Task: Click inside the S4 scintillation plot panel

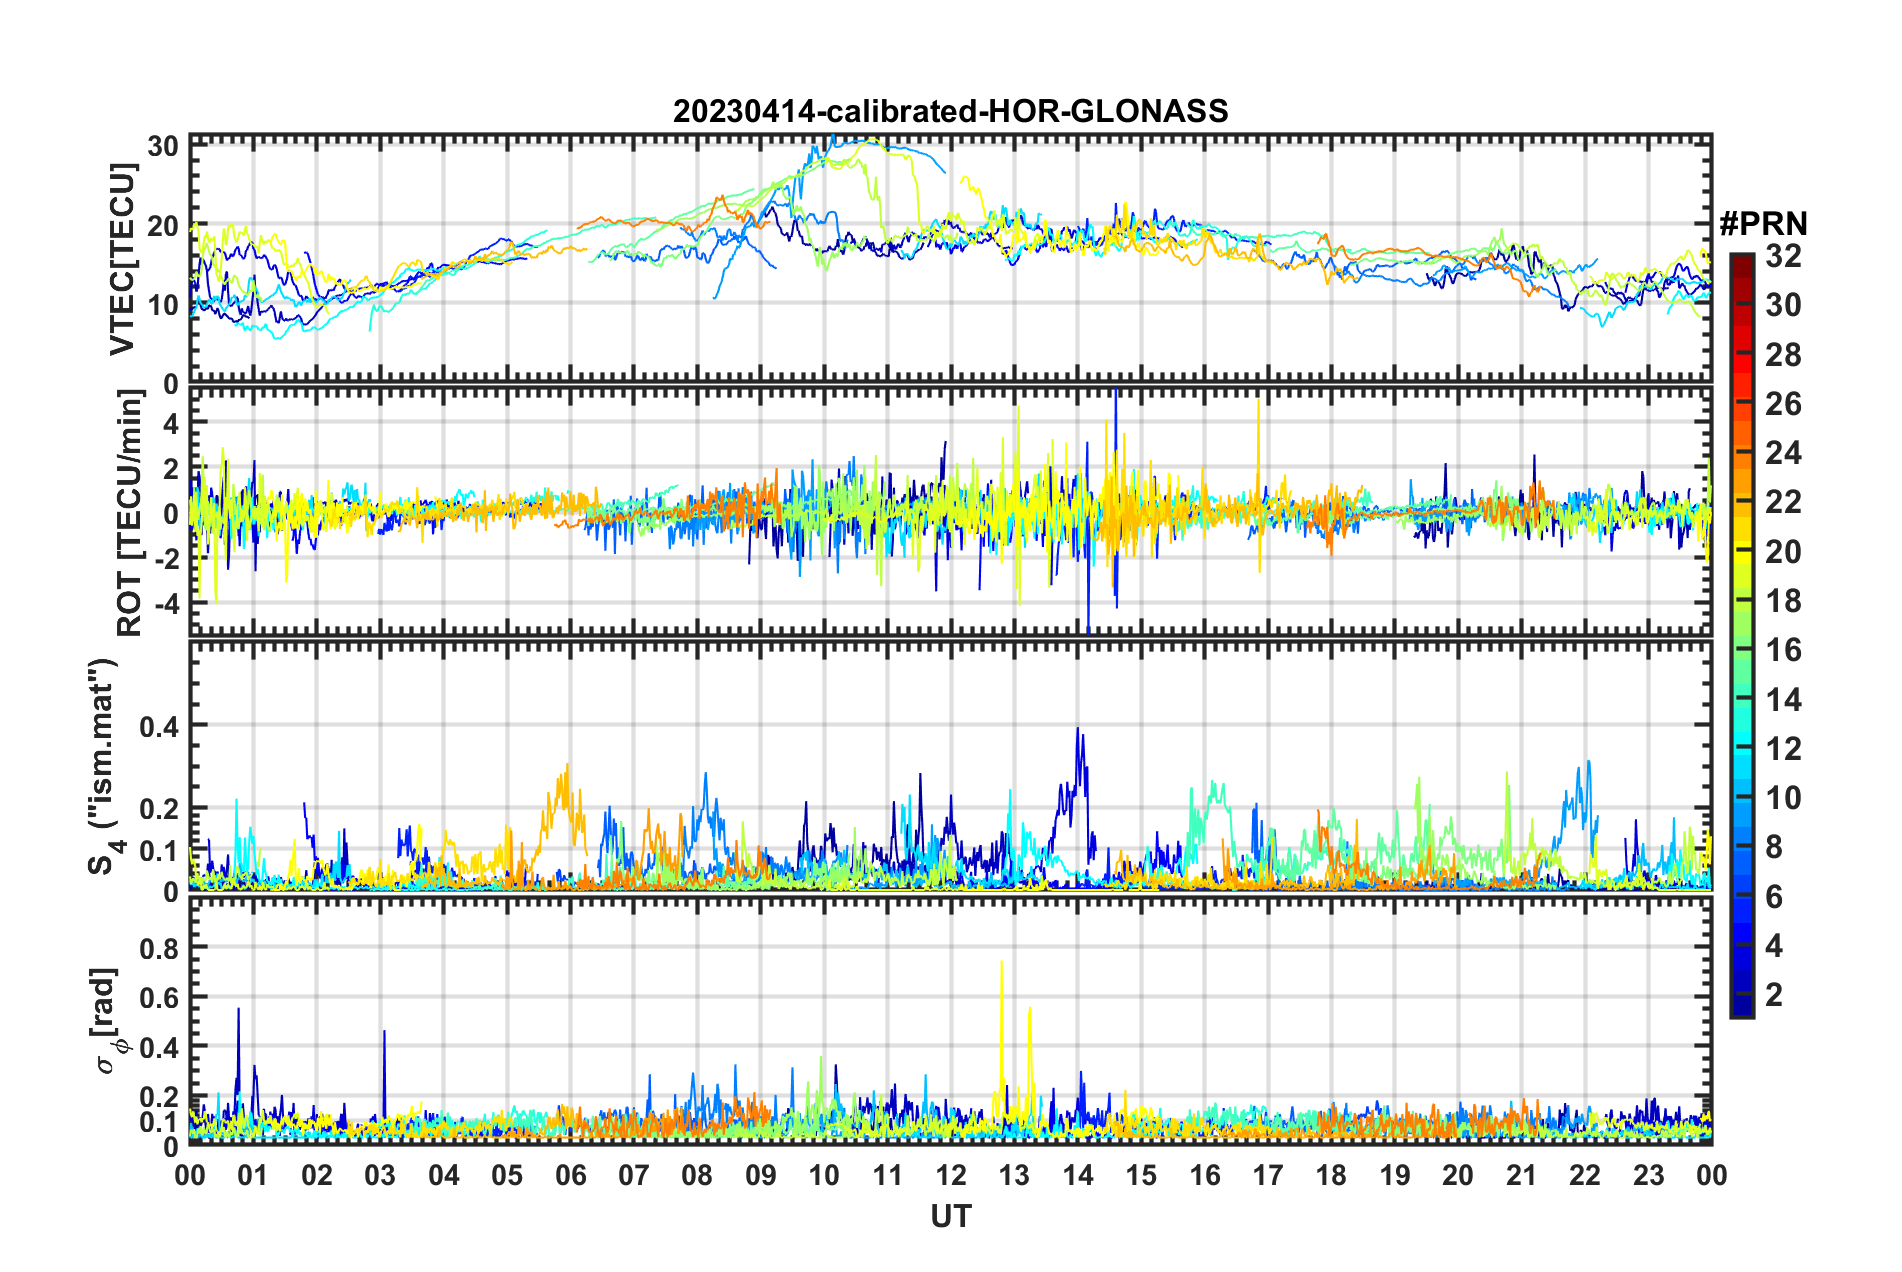Action: (x=950, y=767)
